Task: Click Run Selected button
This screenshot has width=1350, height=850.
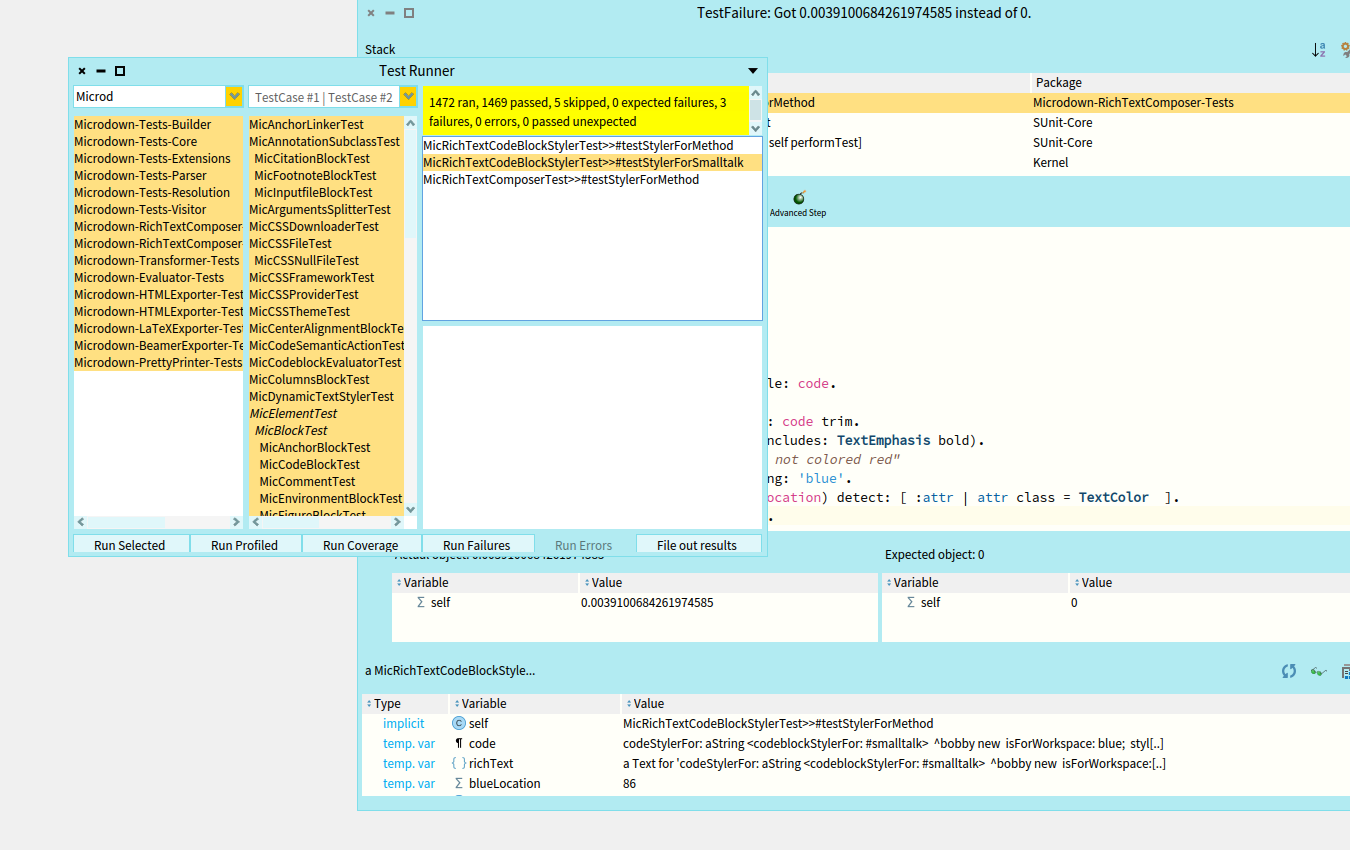Action: (x=130, y=545)
